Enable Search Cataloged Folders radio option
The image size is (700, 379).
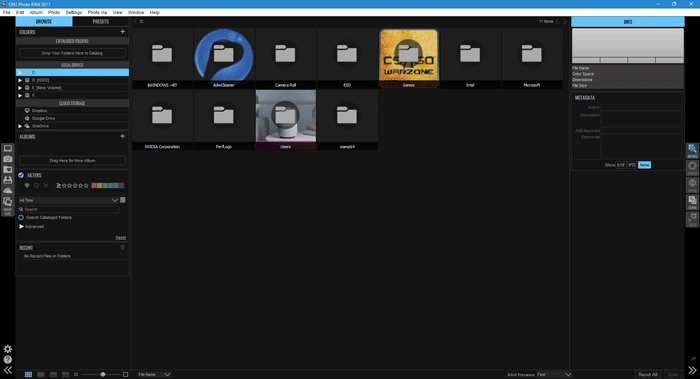pos(21,217)
